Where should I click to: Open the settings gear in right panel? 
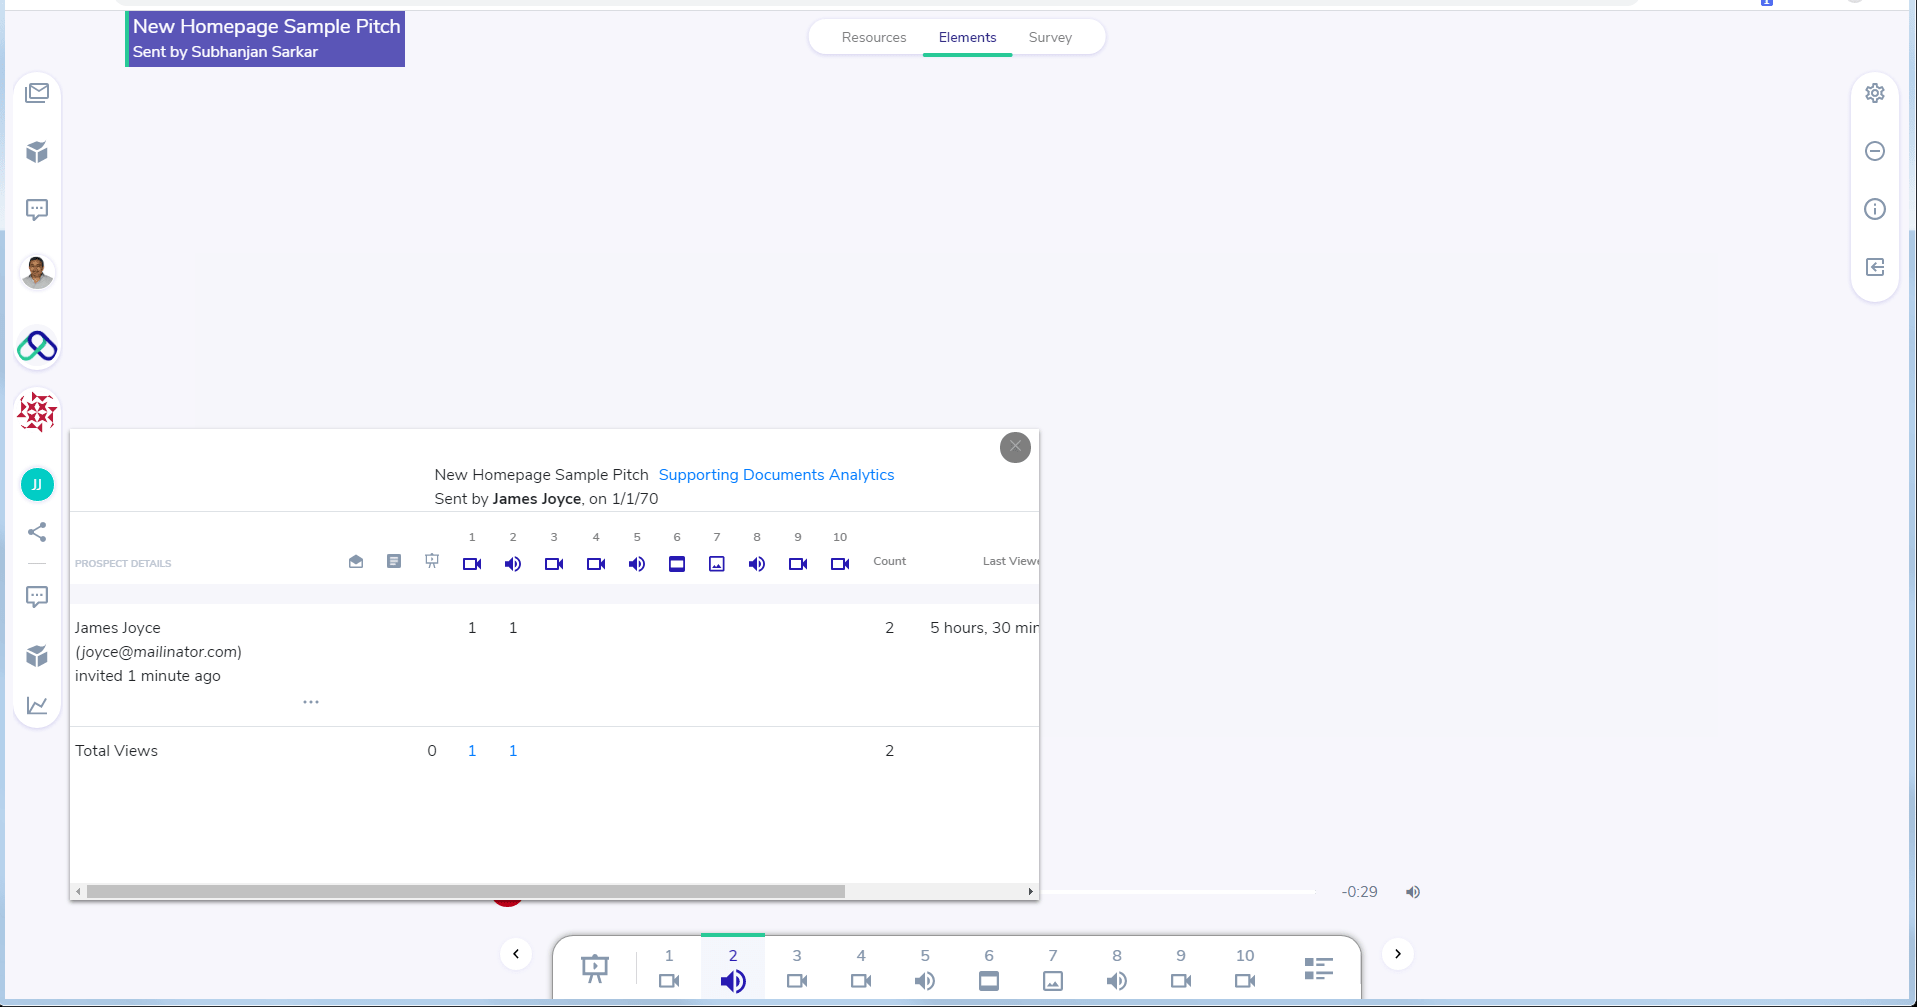click(1874, 93)
